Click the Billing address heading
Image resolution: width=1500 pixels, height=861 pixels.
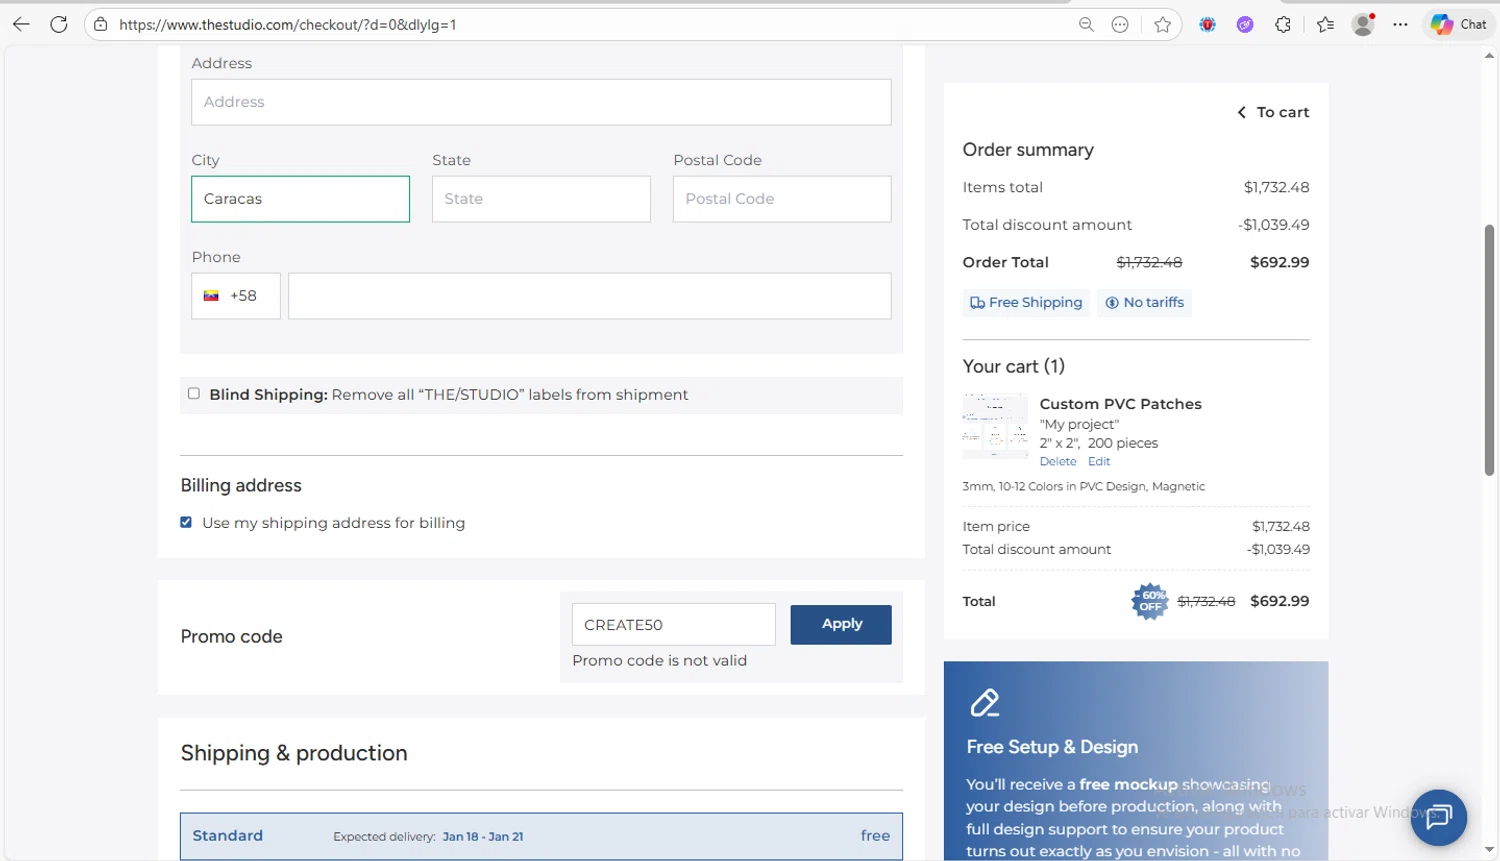tap(241, 485)
